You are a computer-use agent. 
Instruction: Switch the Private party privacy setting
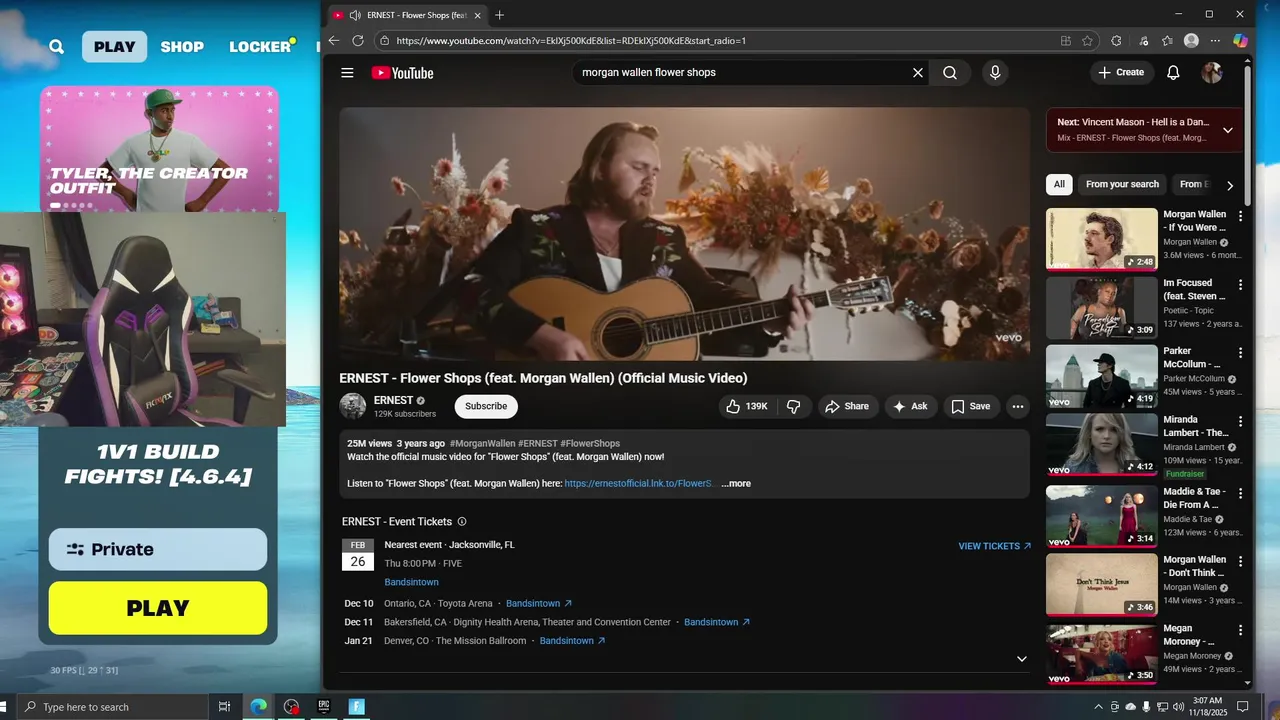158,549
